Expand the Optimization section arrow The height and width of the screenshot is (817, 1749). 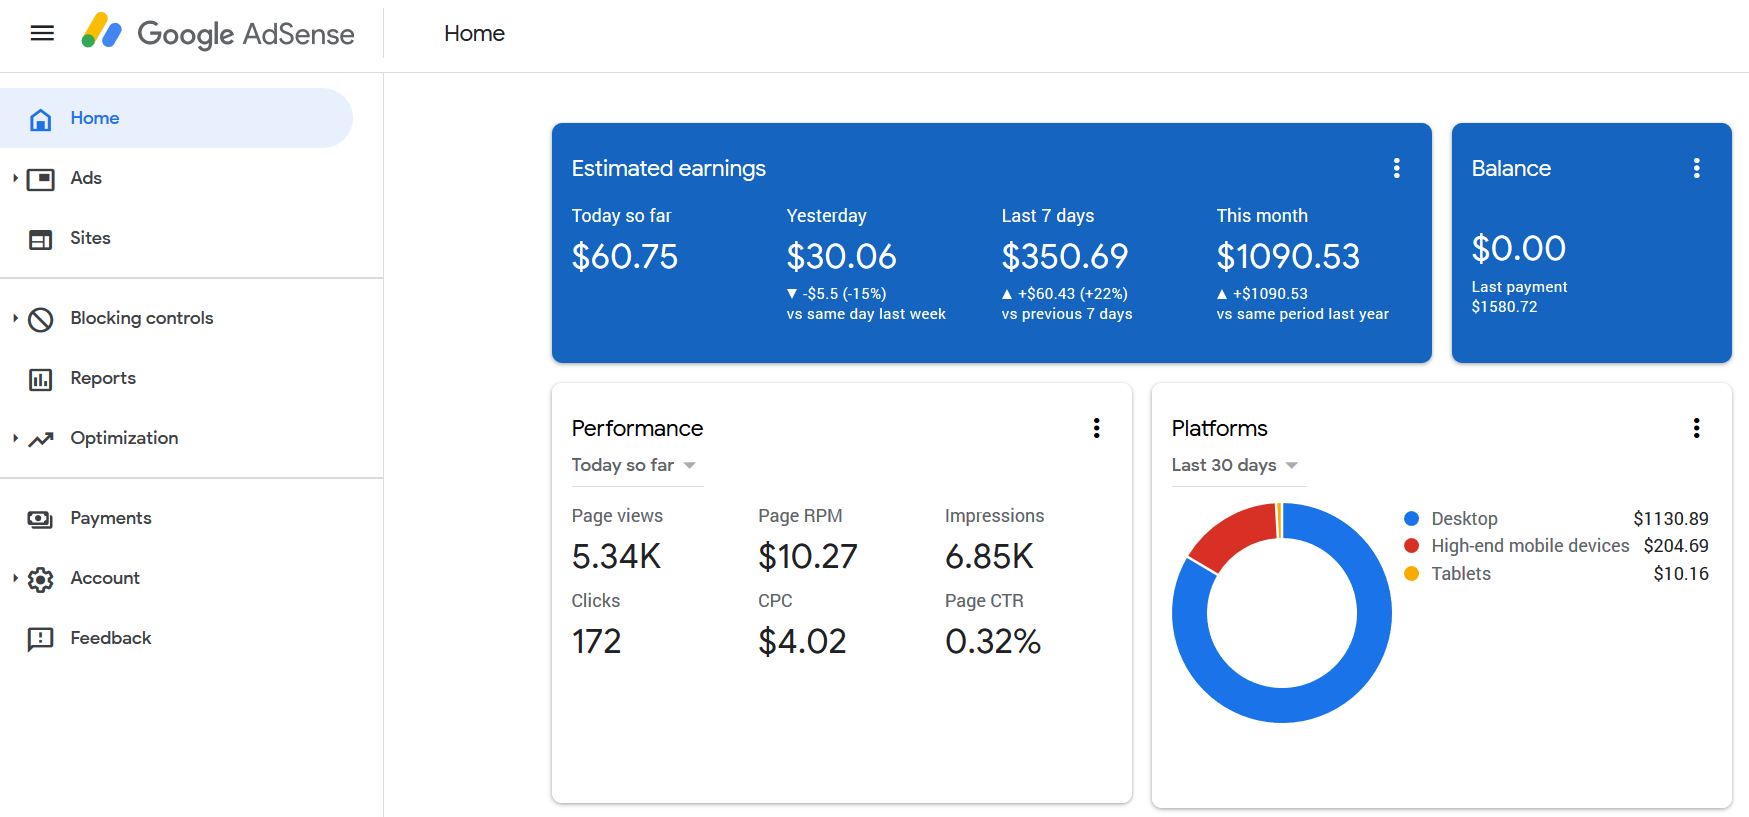click(15, 438)
